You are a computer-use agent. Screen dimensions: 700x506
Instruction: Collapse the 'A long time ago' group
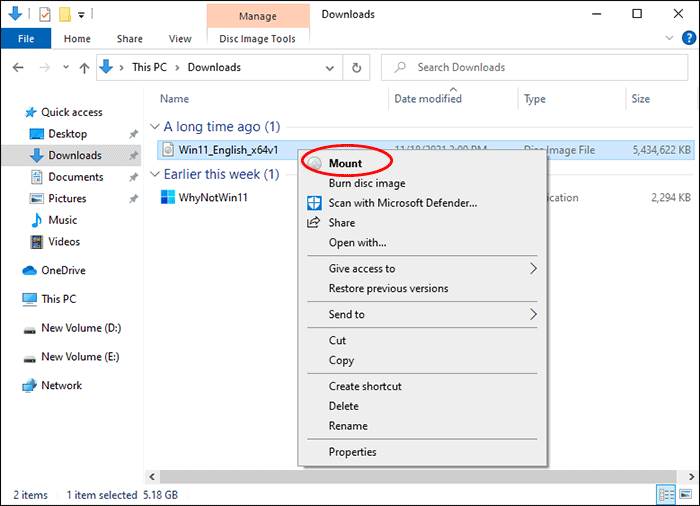click(155, 127)
